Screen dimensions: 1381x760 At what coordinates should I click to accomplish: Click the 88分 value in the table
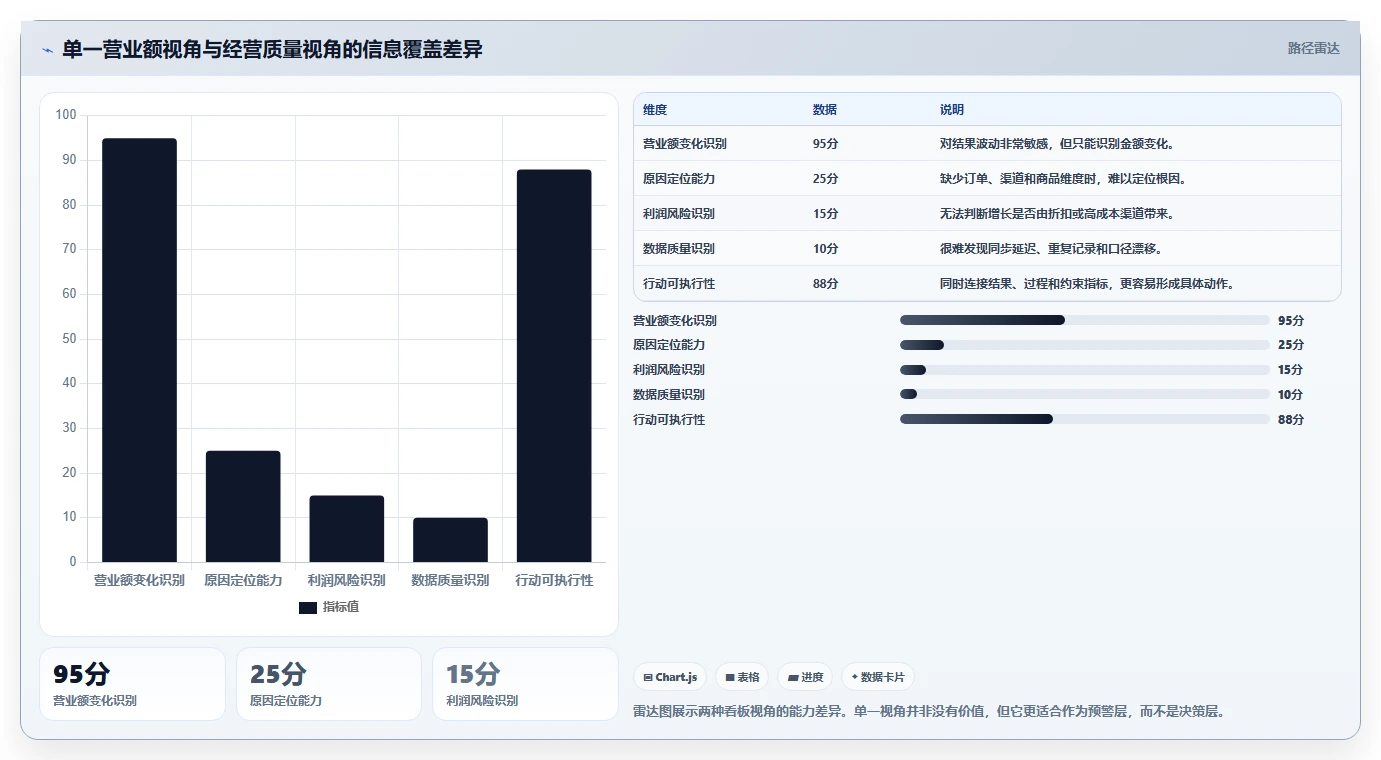[x=825, y=284]
